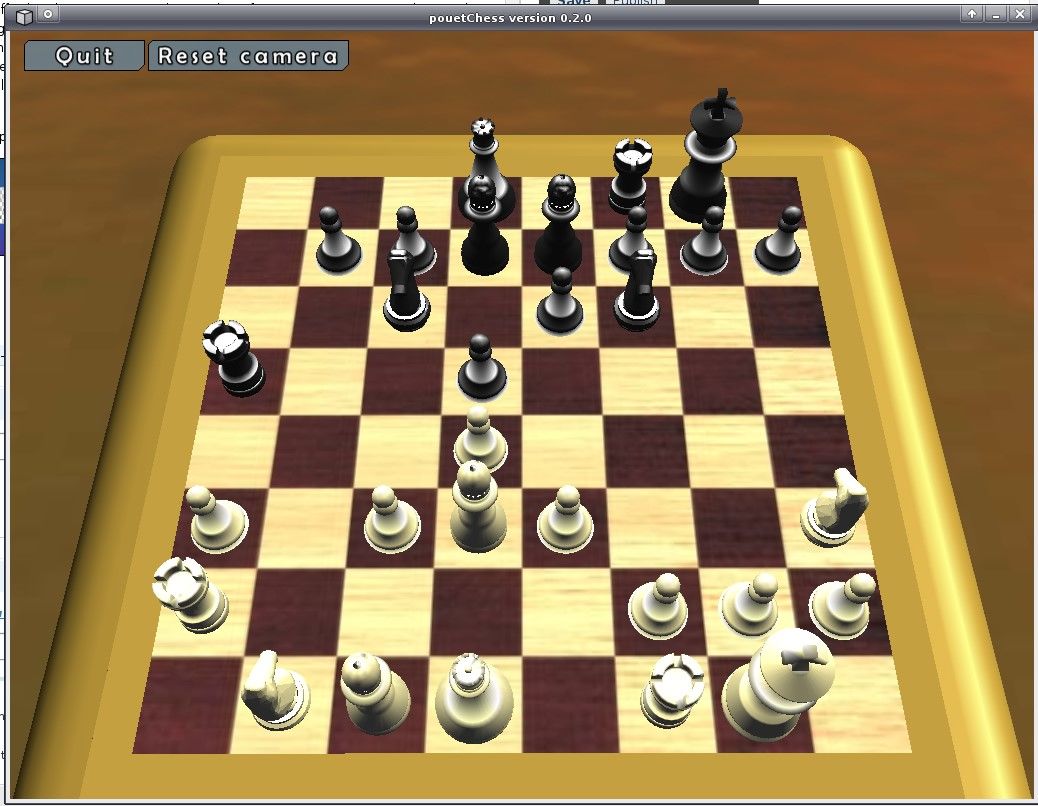Image resolution: width=1038 pixels, height=806 pixels.
Task: Open the window menu icon in the title bar
Action: coord(25,14)
